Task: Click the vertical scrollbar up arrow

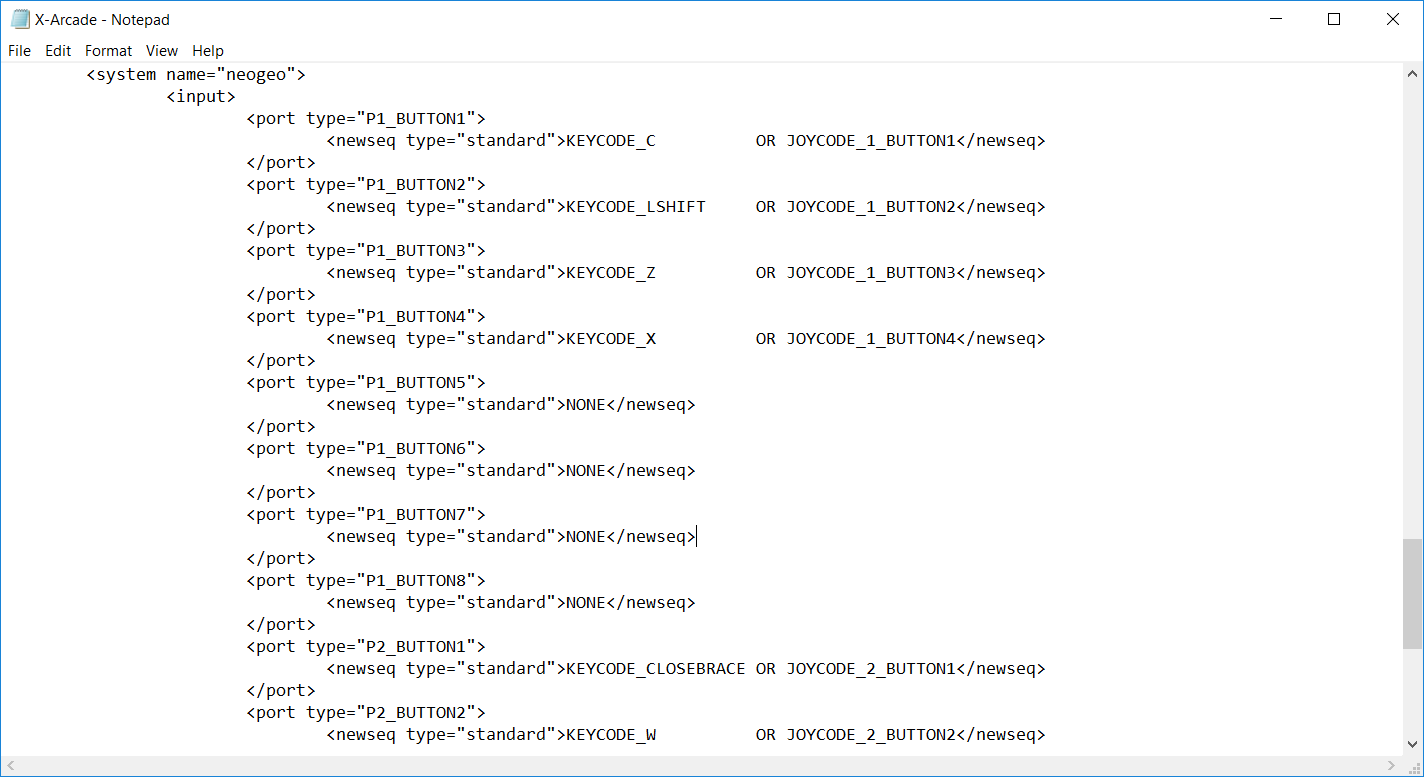Action: click(1413, 73)
